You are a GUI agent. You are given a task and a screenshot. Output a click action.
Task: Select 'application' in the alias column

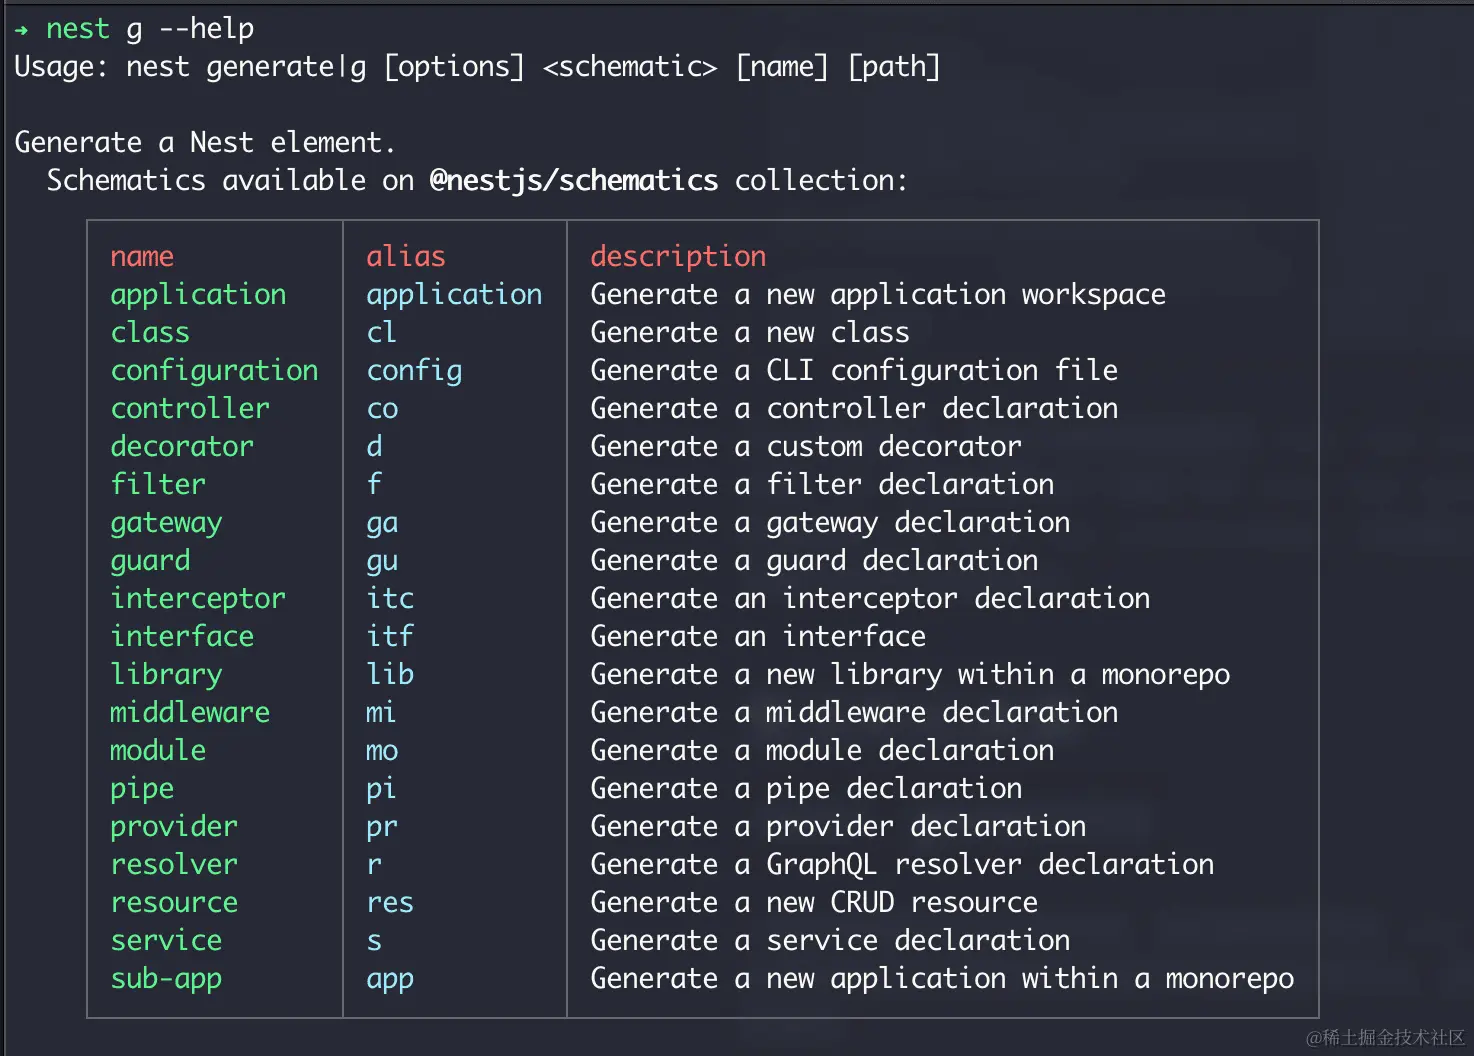(454, 295)
